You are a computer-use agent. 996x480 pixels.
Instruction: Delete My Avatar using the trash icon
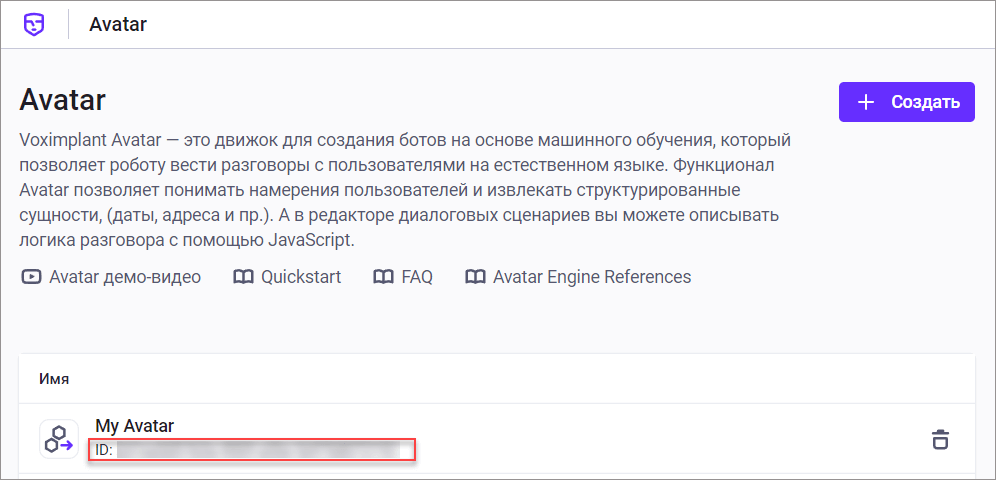tap(939, 439)
